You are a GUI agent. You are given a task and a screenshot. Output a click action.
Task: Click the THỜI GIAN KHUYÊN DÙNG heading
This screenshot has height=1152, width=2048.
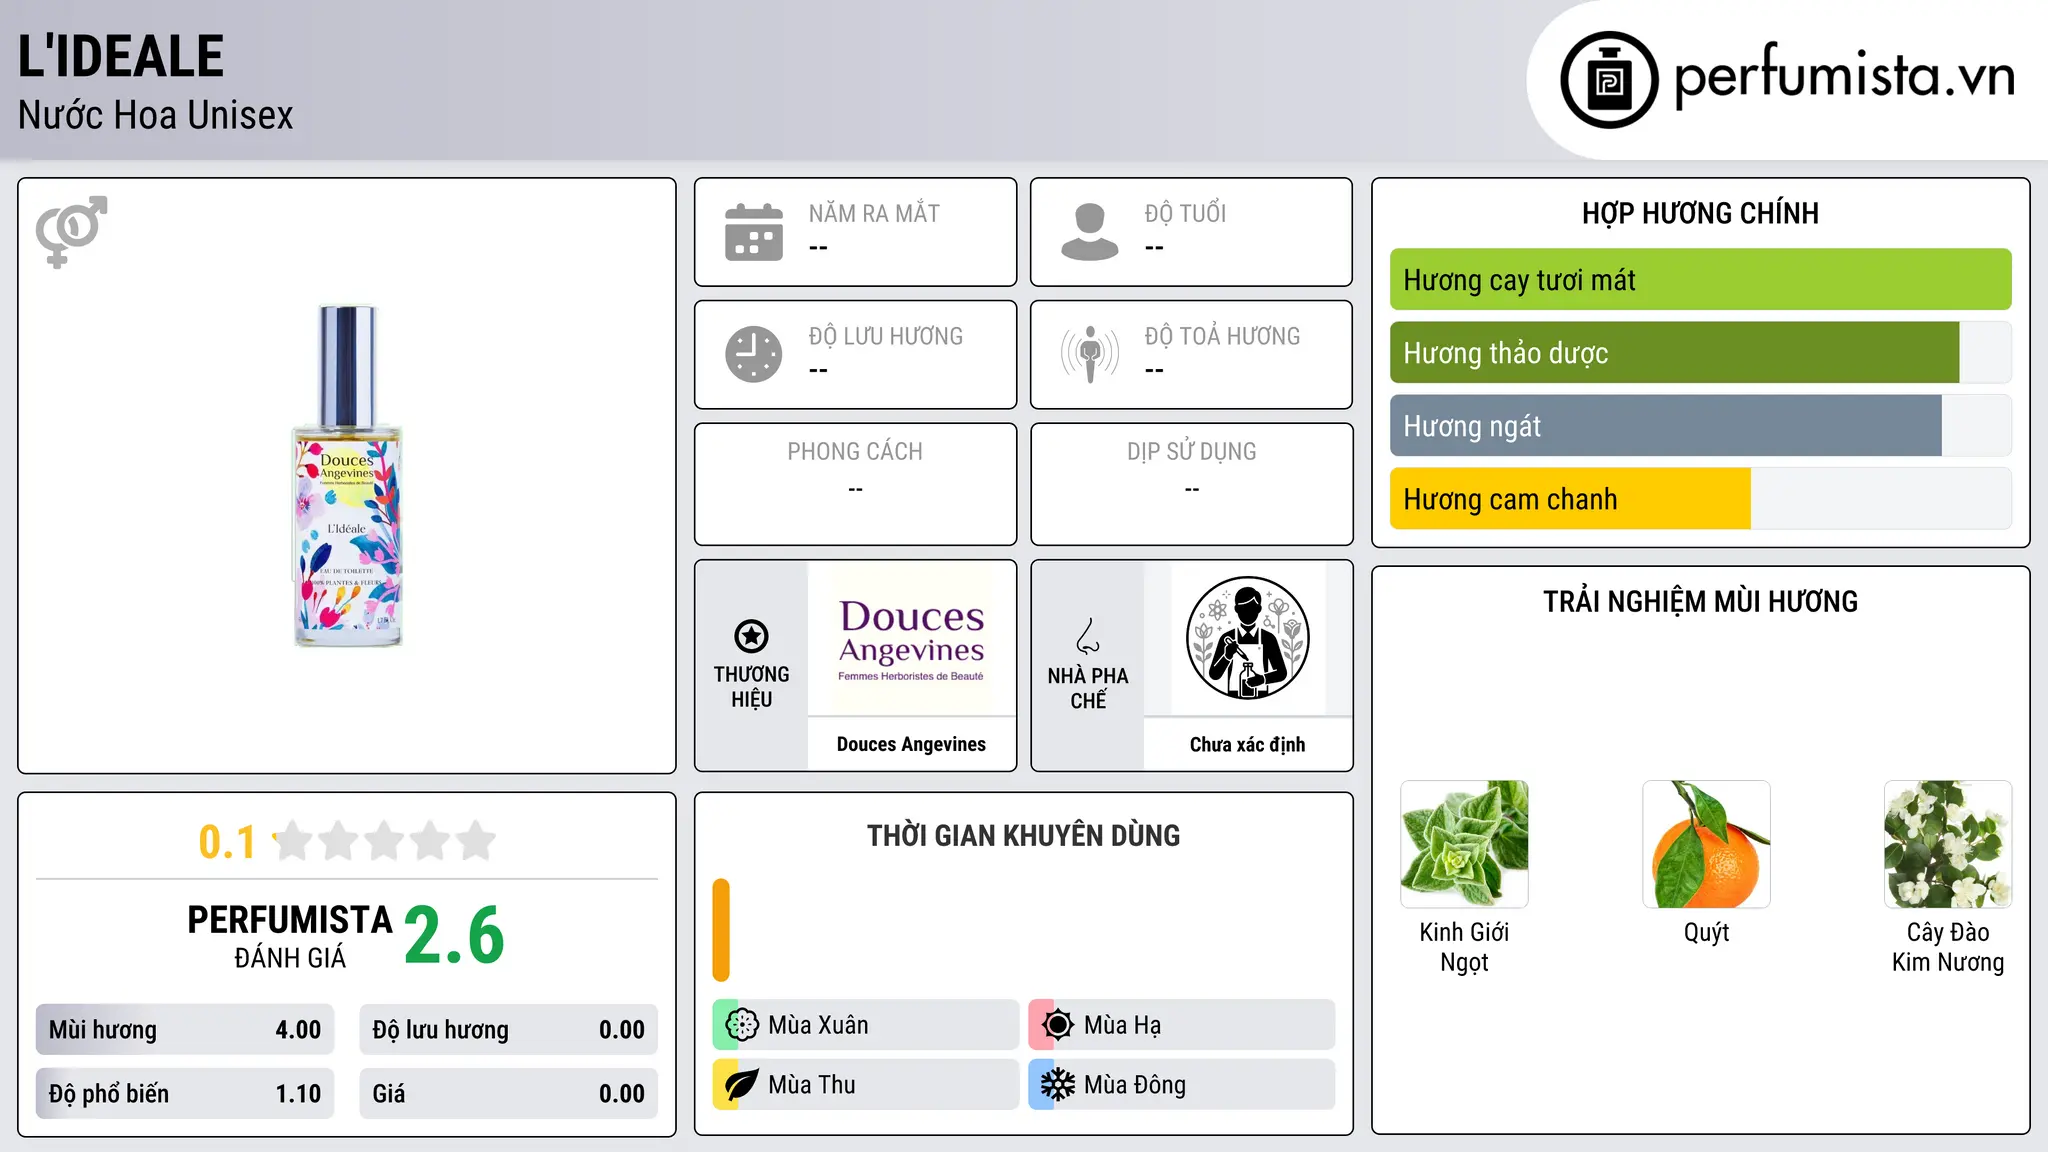point(1023,835)
